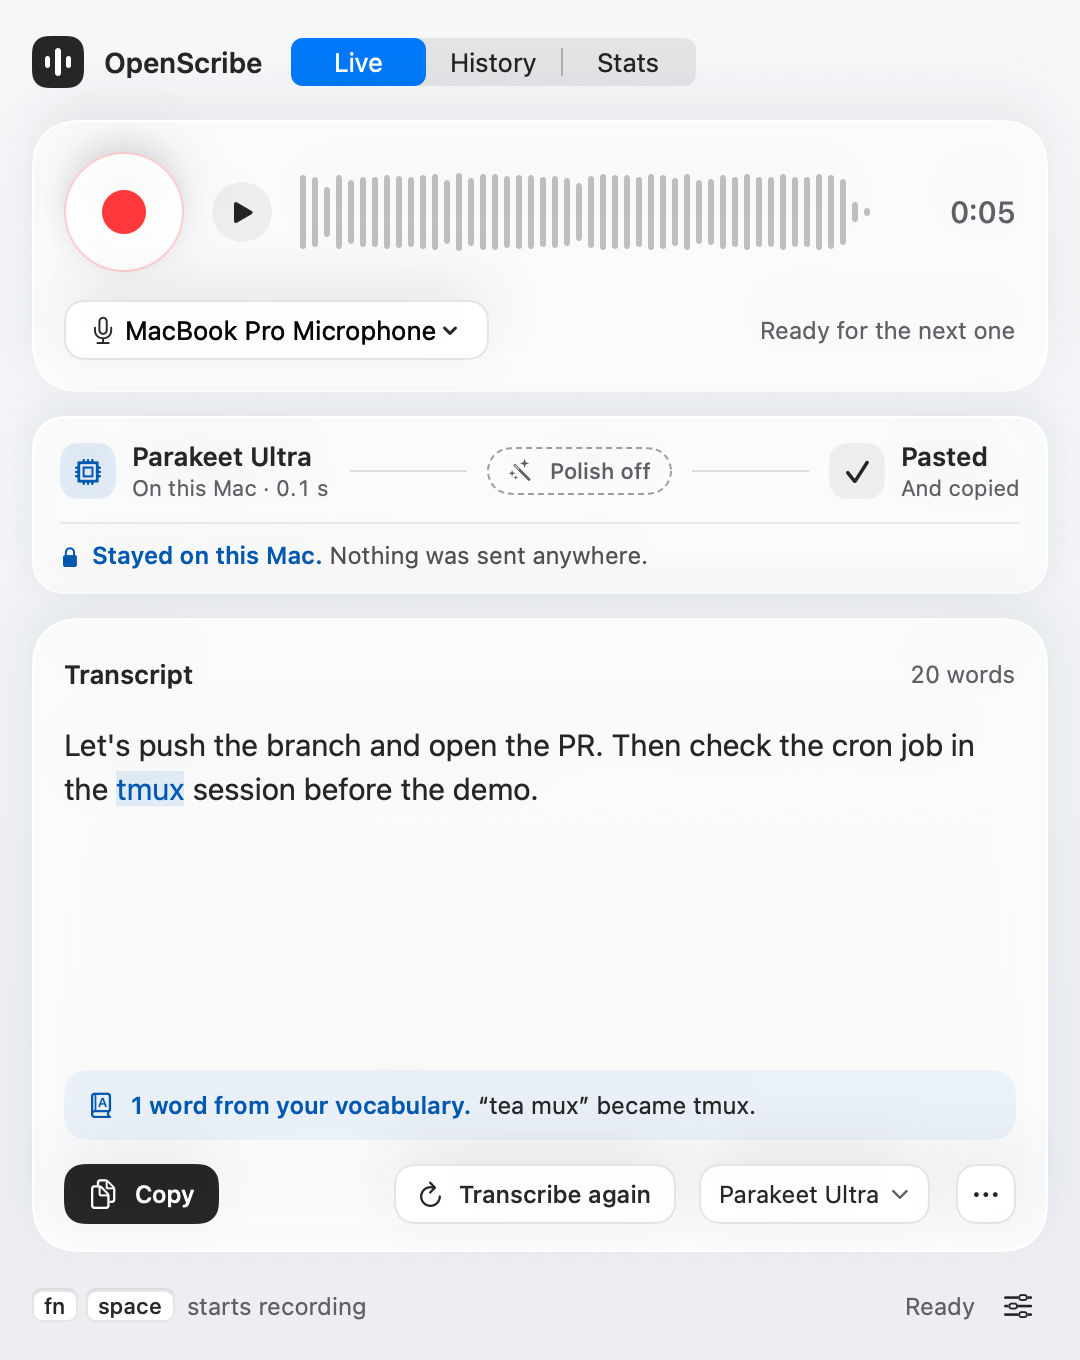1080x1360 pixels.
Task: Click the 1 word from your vocabulary notice
Action: pos(540,1105)
